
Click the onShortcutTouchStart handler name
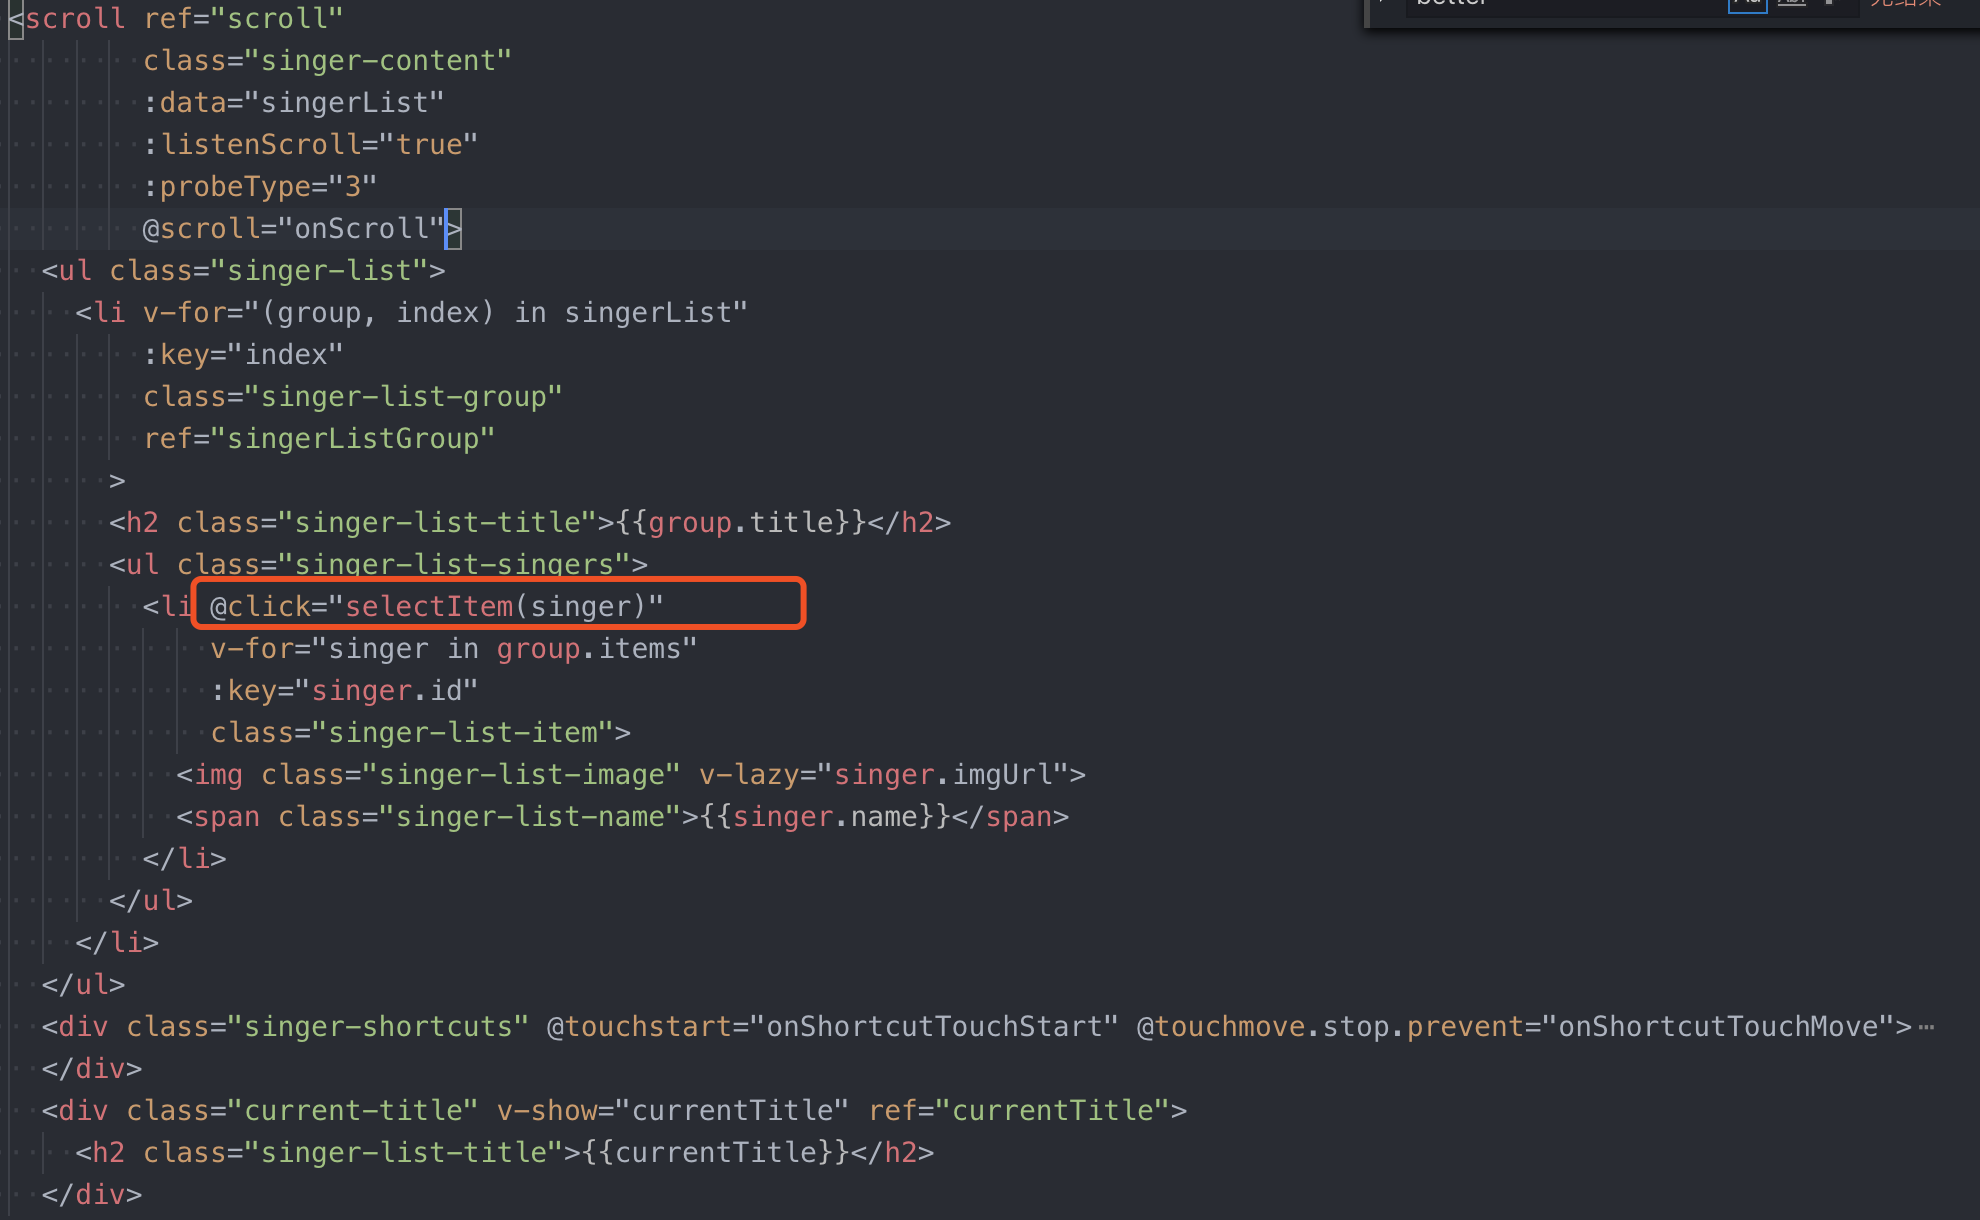[x=935, y=1025]
